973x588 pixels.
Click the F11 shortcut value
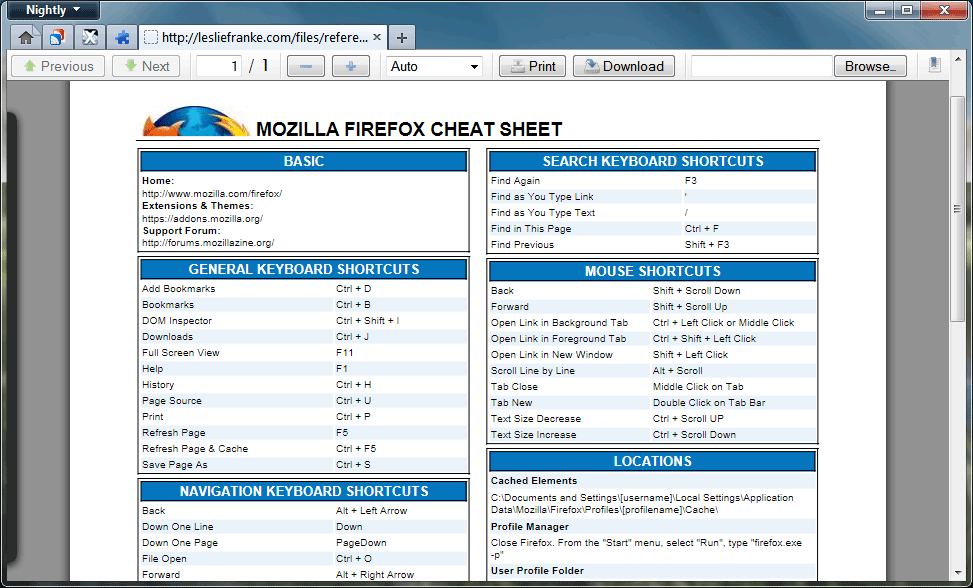[344, 352]
